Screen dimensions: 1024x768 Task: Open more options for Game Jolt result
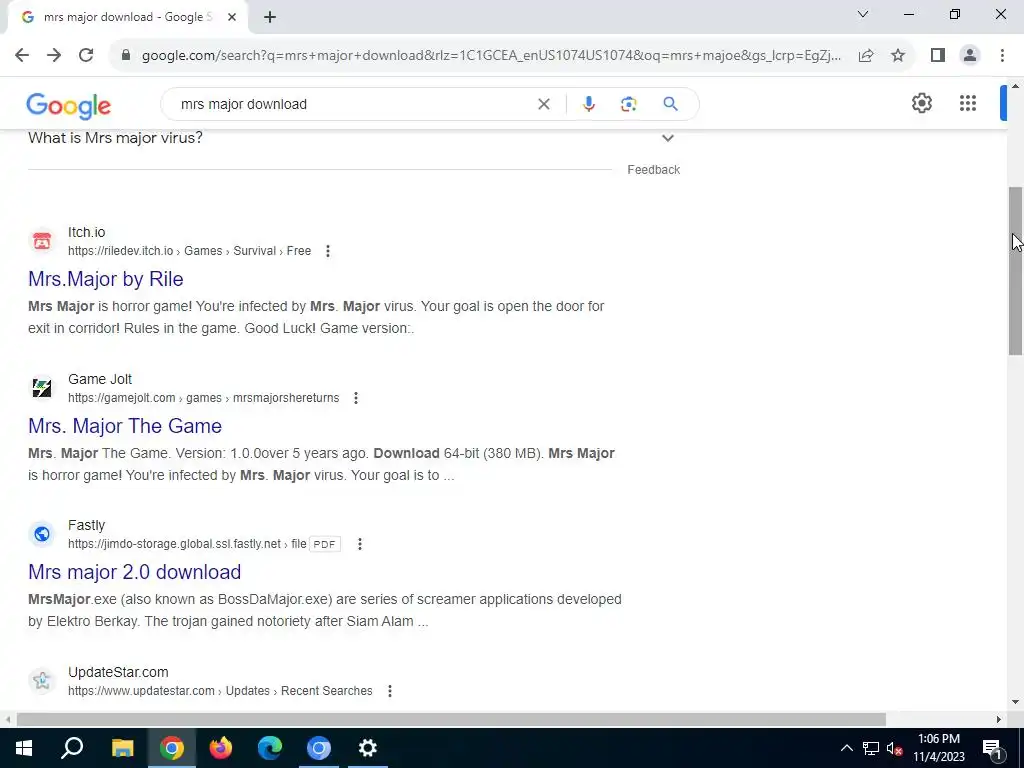click(356, 398)
